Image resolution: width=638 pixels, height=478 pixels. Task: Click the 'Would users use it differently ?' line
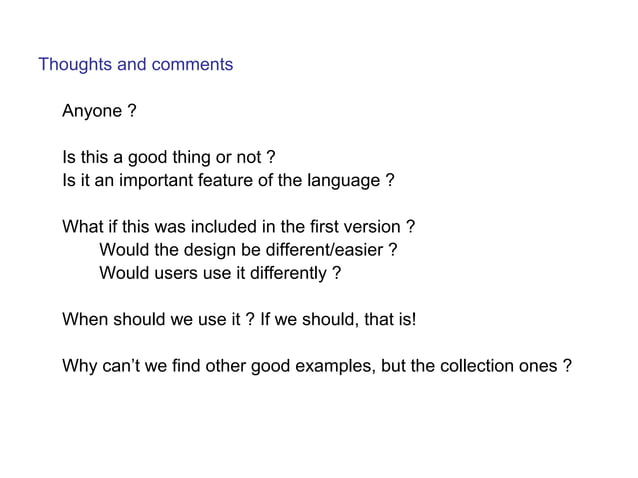click(220, 273)
